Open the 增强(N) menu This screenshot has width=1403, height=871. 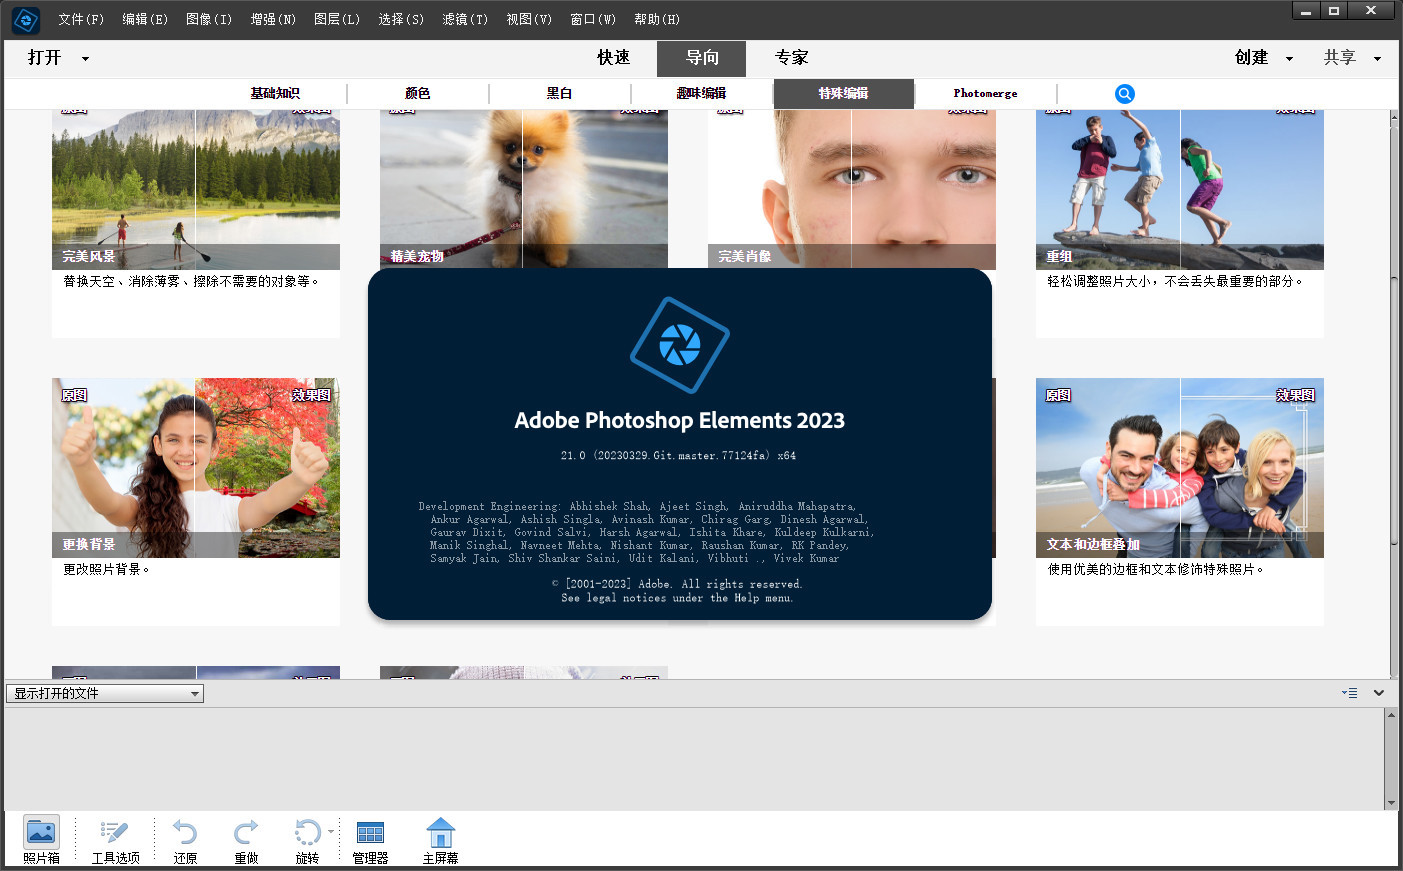(x=273, y=19)
